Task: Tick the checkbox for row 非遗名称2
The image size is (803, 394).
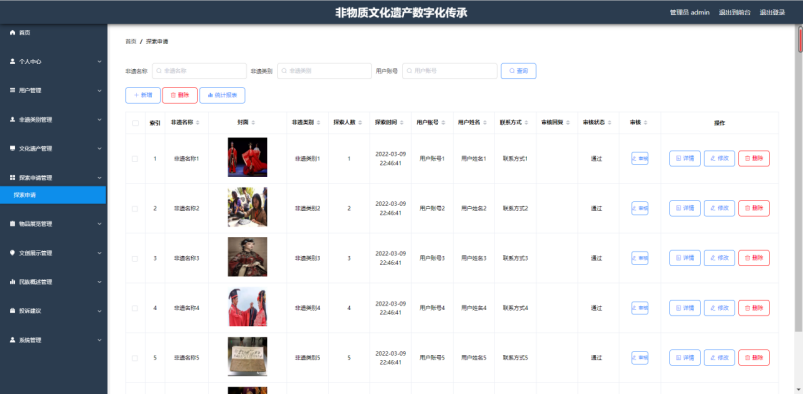Action: click(135, 209)
